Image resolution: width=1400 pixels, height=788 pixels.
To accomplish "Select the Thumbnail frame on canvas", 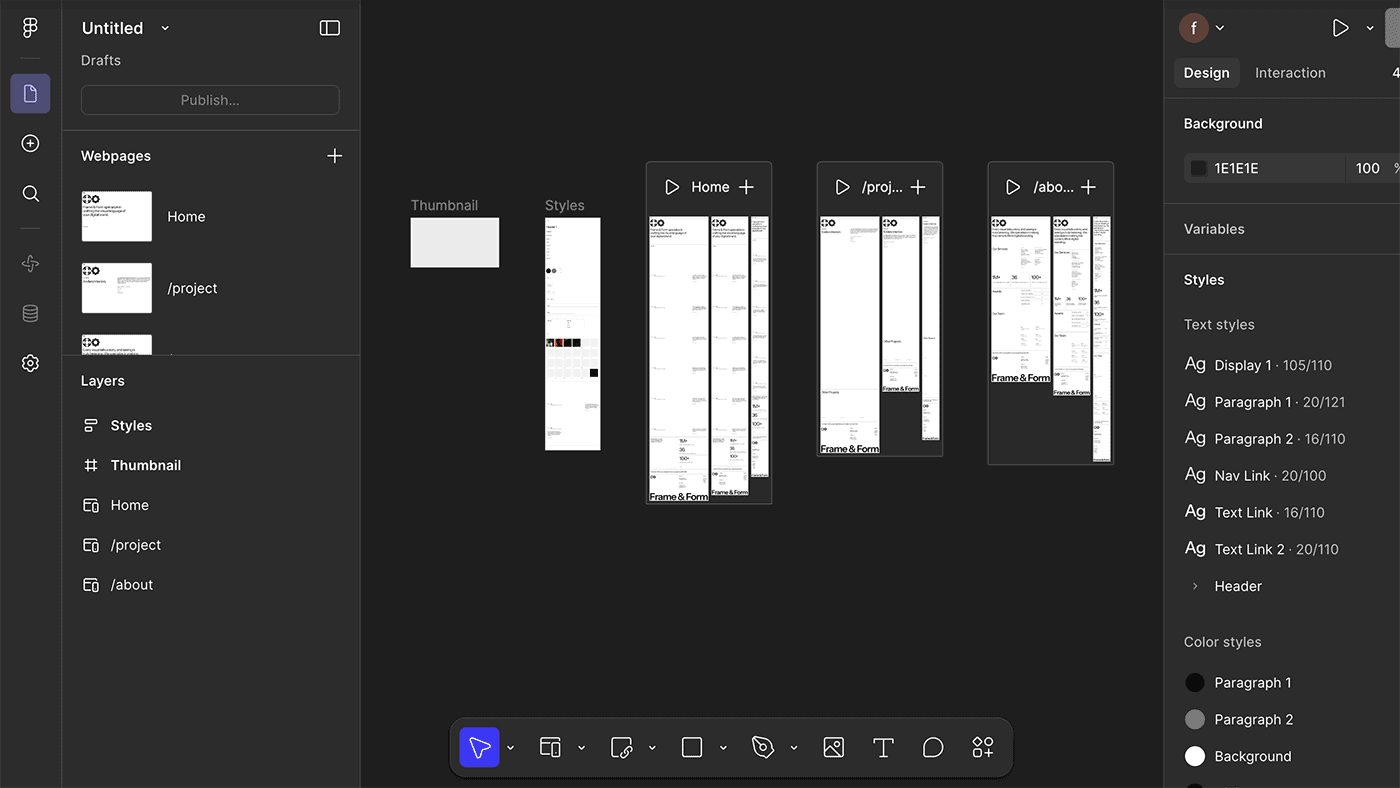I will click(454, 242).
